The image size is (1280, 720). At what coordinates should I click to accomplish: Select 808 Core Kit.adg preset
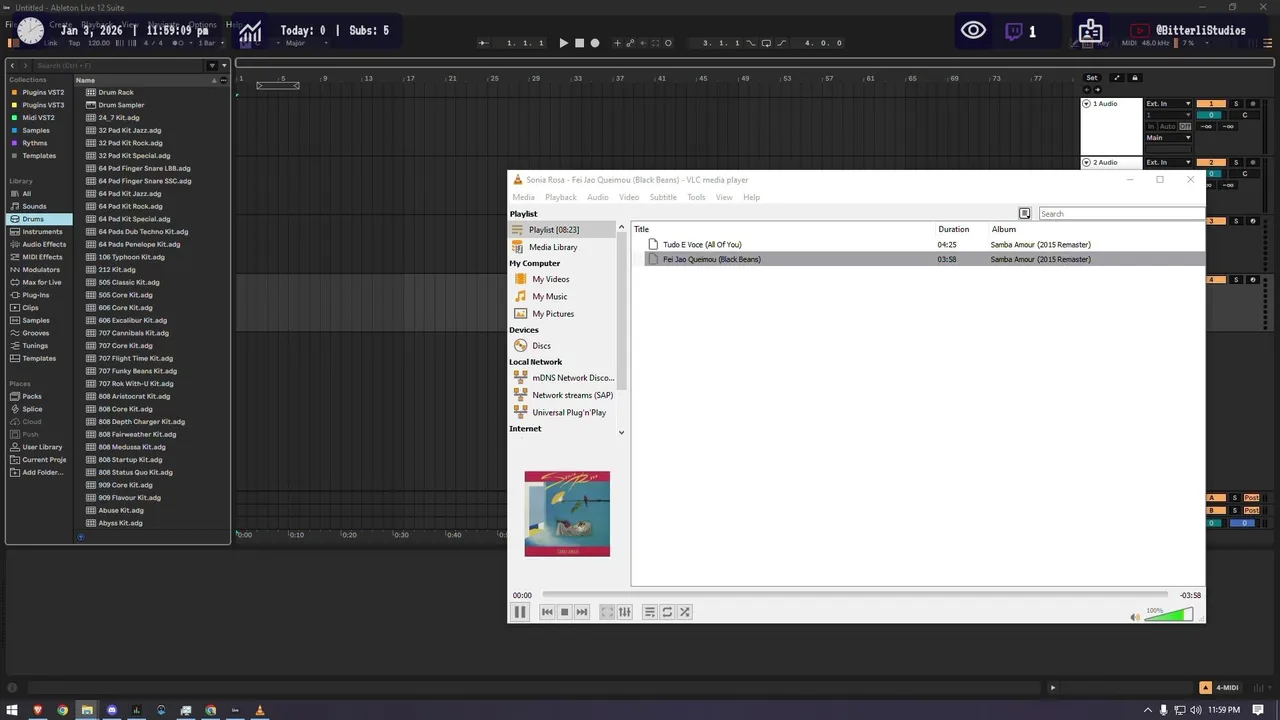(x=125, y=409)
